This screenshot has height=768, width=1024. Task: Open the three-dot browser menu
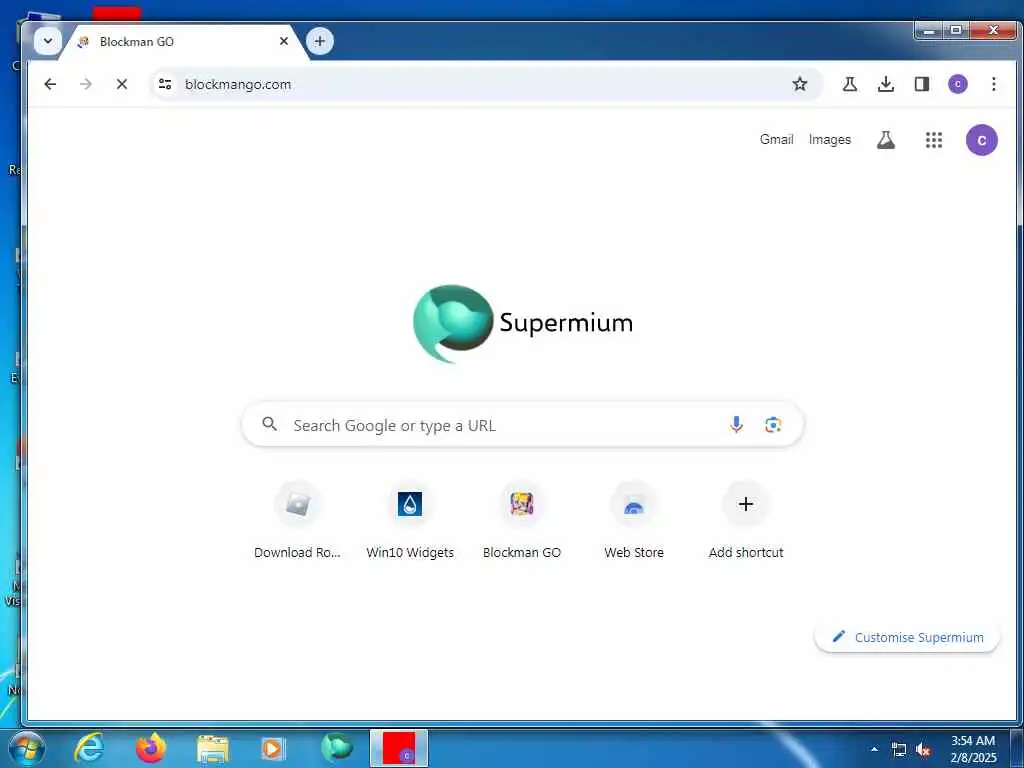click(x=993, y=84)
